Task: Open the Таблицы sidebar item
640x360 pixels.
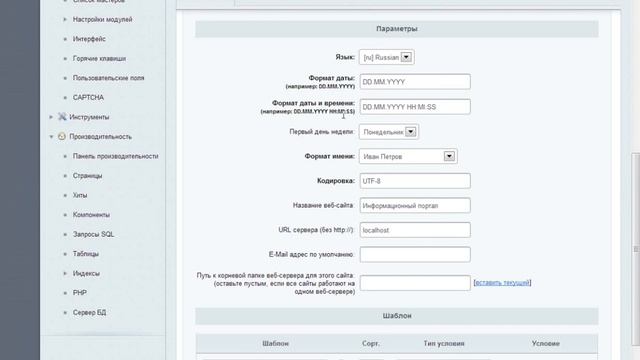Action: (x=86, y=254)
